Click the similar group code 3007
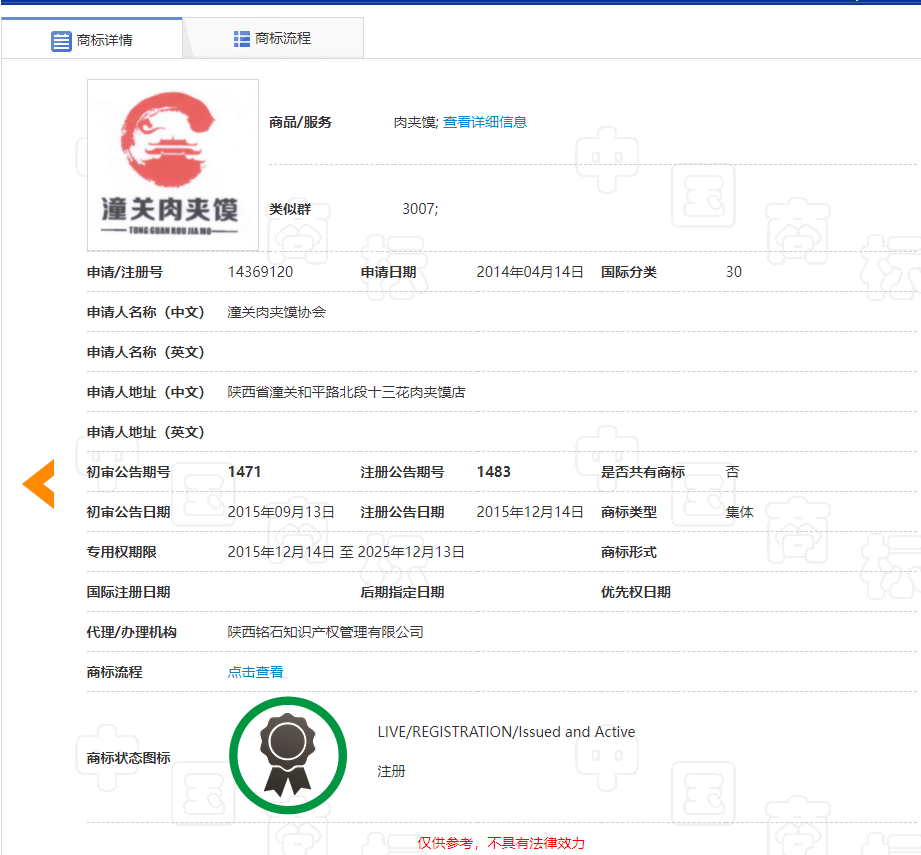Image resolution: width=921 pixels, height=855 pixels. click(x=419, y=209)
